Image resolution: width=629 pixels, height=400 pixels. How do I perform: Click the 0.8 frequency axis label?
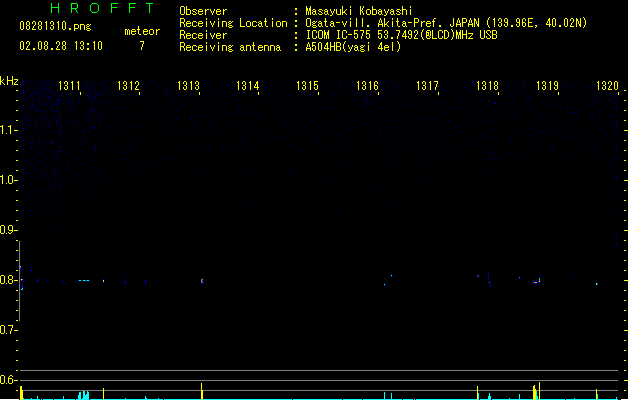pos(8,280)
